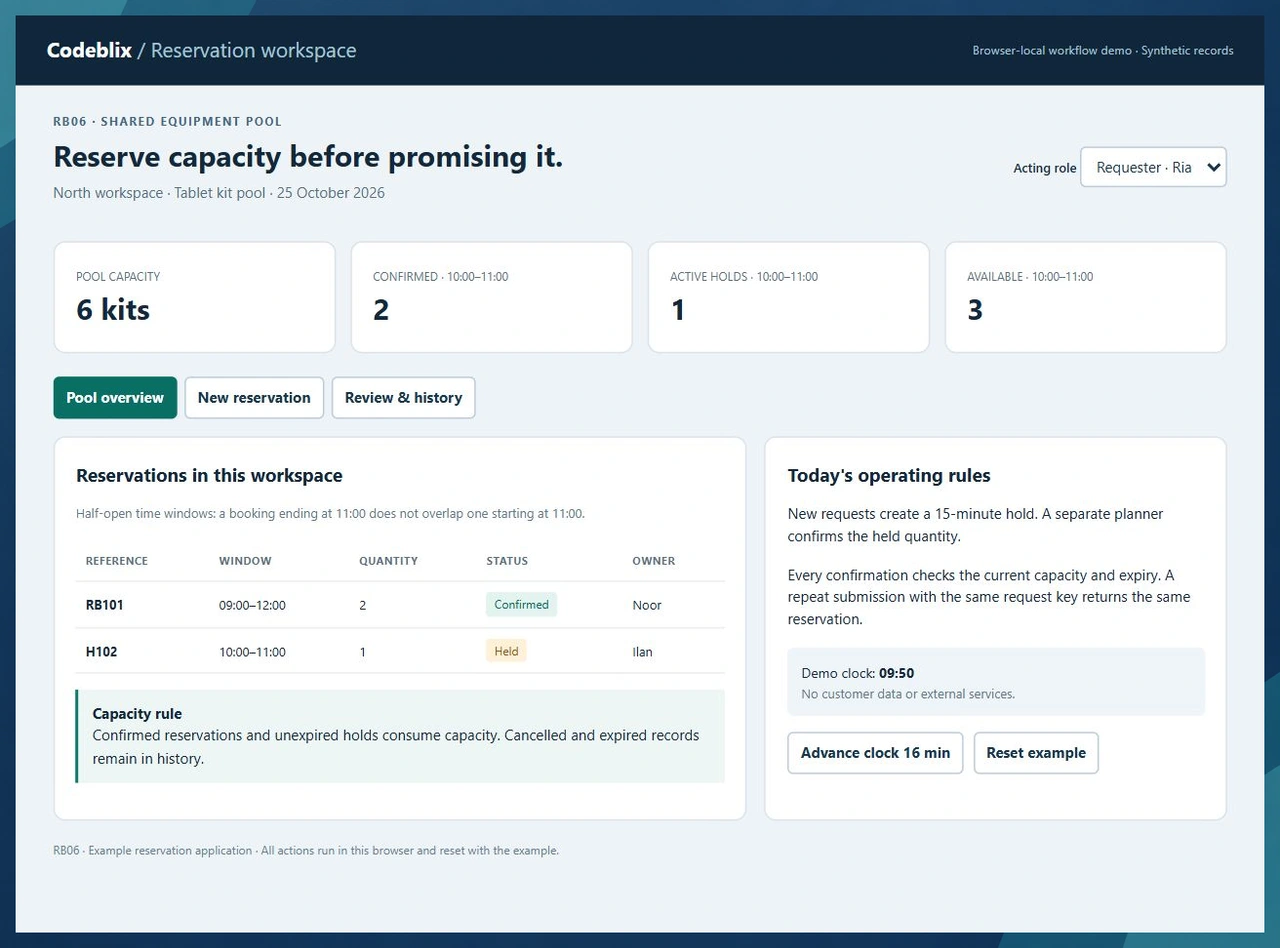Select reference RB101 in the table
The height and width of the screenshot is (948, 1280).
(x=105, y=605)
